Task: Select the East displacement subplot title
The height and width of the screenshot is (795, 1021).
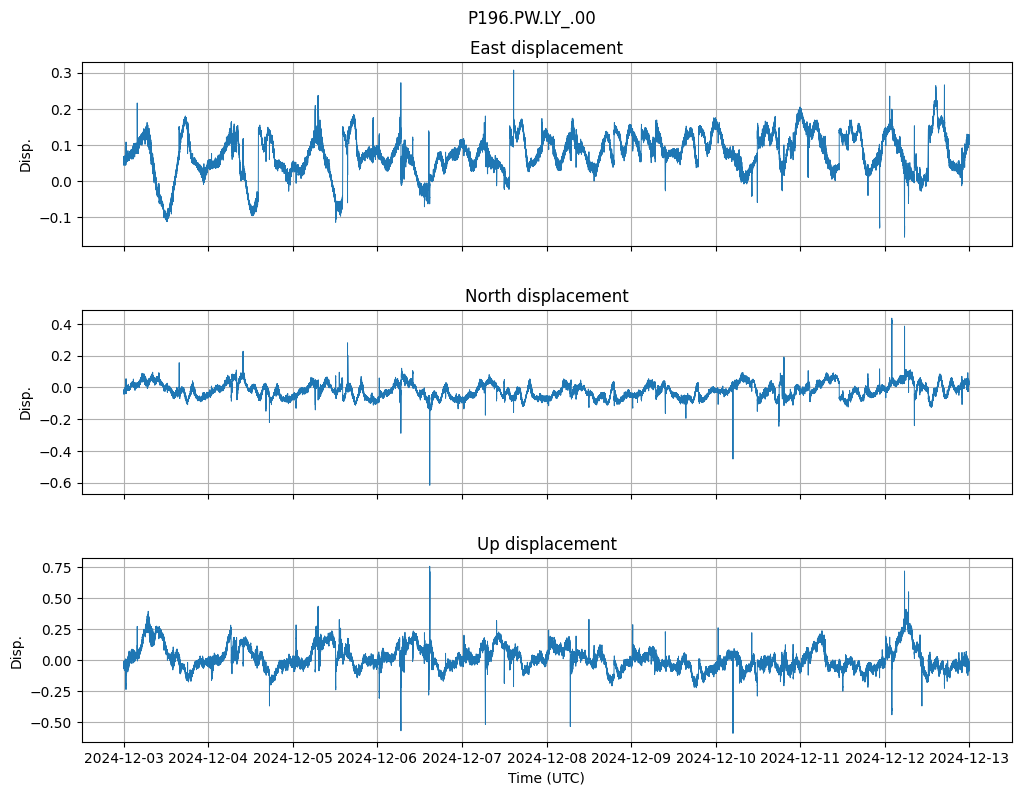Action: [546, 48]
